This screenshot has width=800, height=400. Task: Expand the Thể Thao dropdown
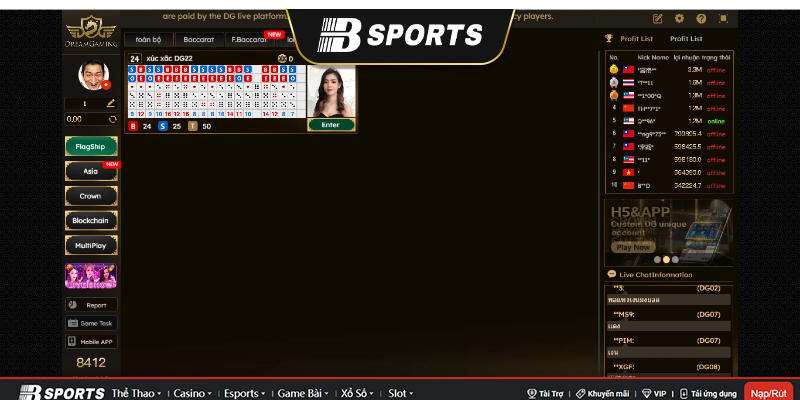136,393
